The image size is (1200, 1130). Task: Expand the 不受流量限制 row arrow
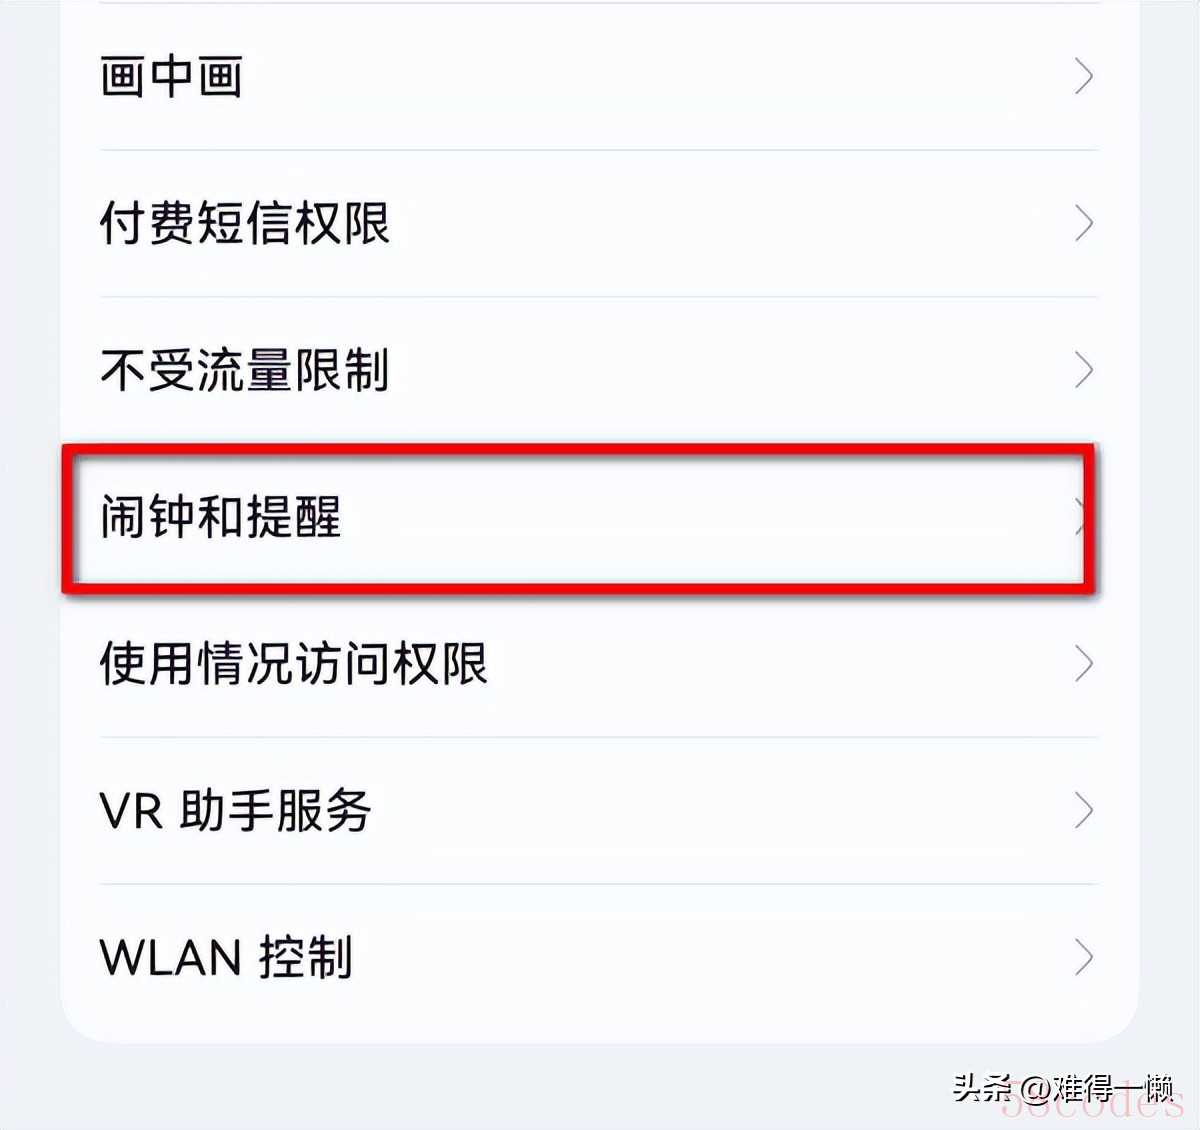pos(1083,370)
